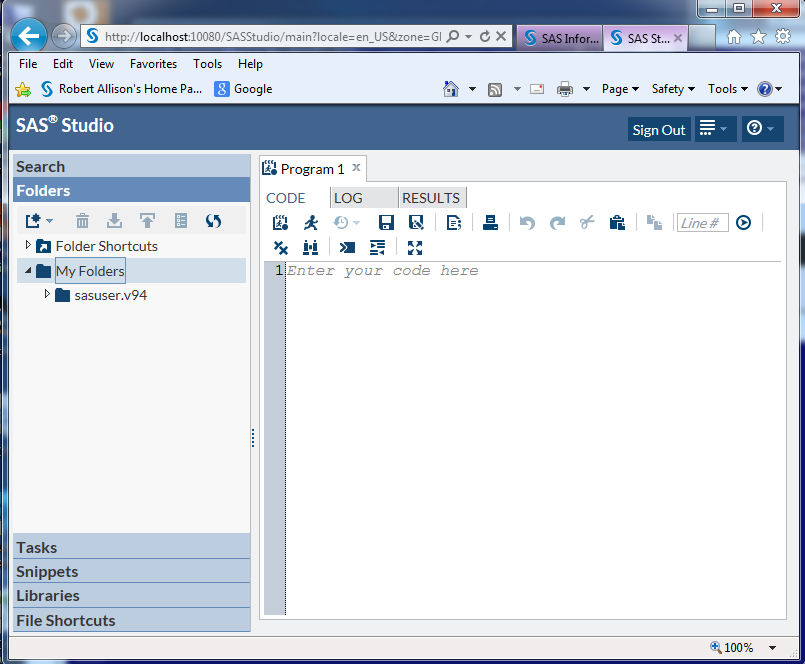Refresh the folder list
This screenshot has width=805, height=664.
pos(213,221)
